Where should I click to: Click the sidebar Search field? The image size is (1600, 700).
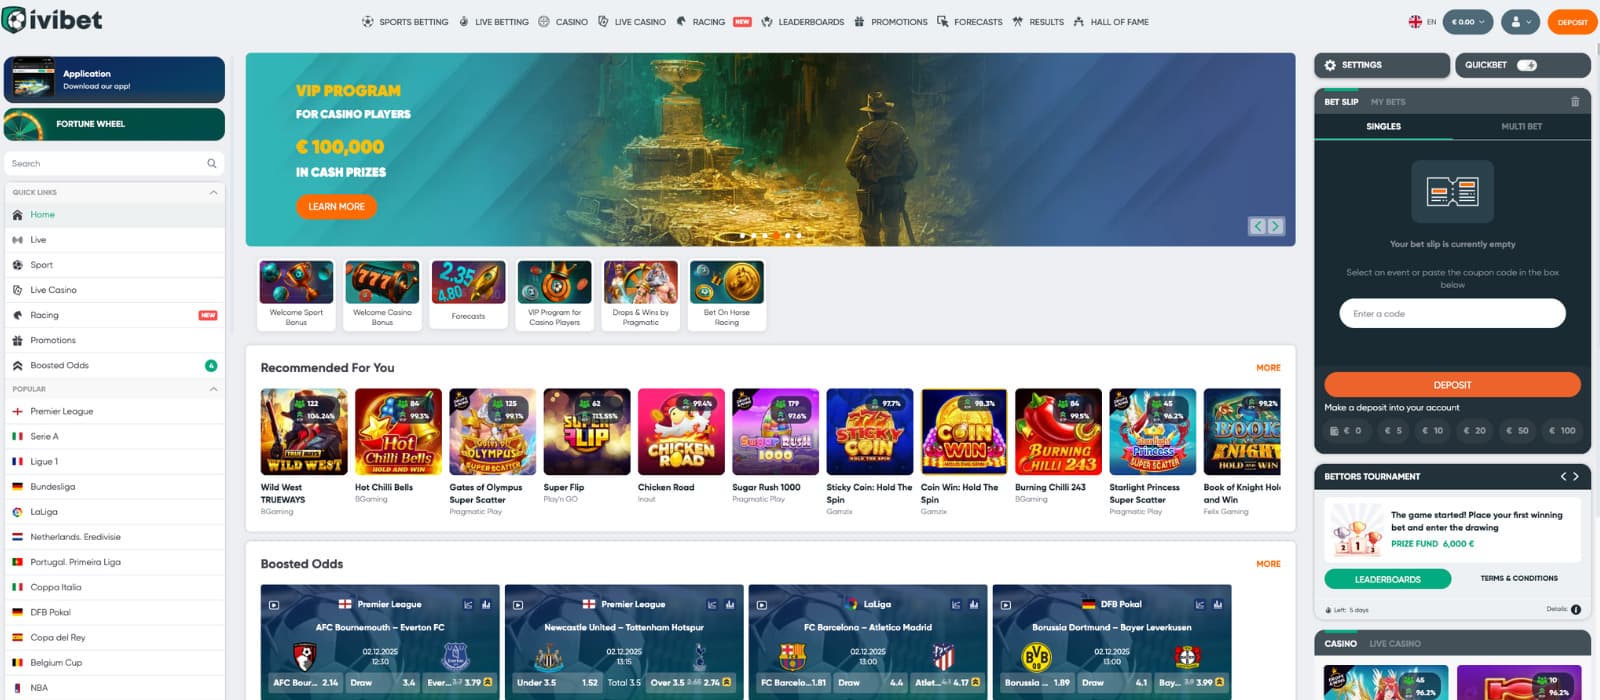pos(114,163)
